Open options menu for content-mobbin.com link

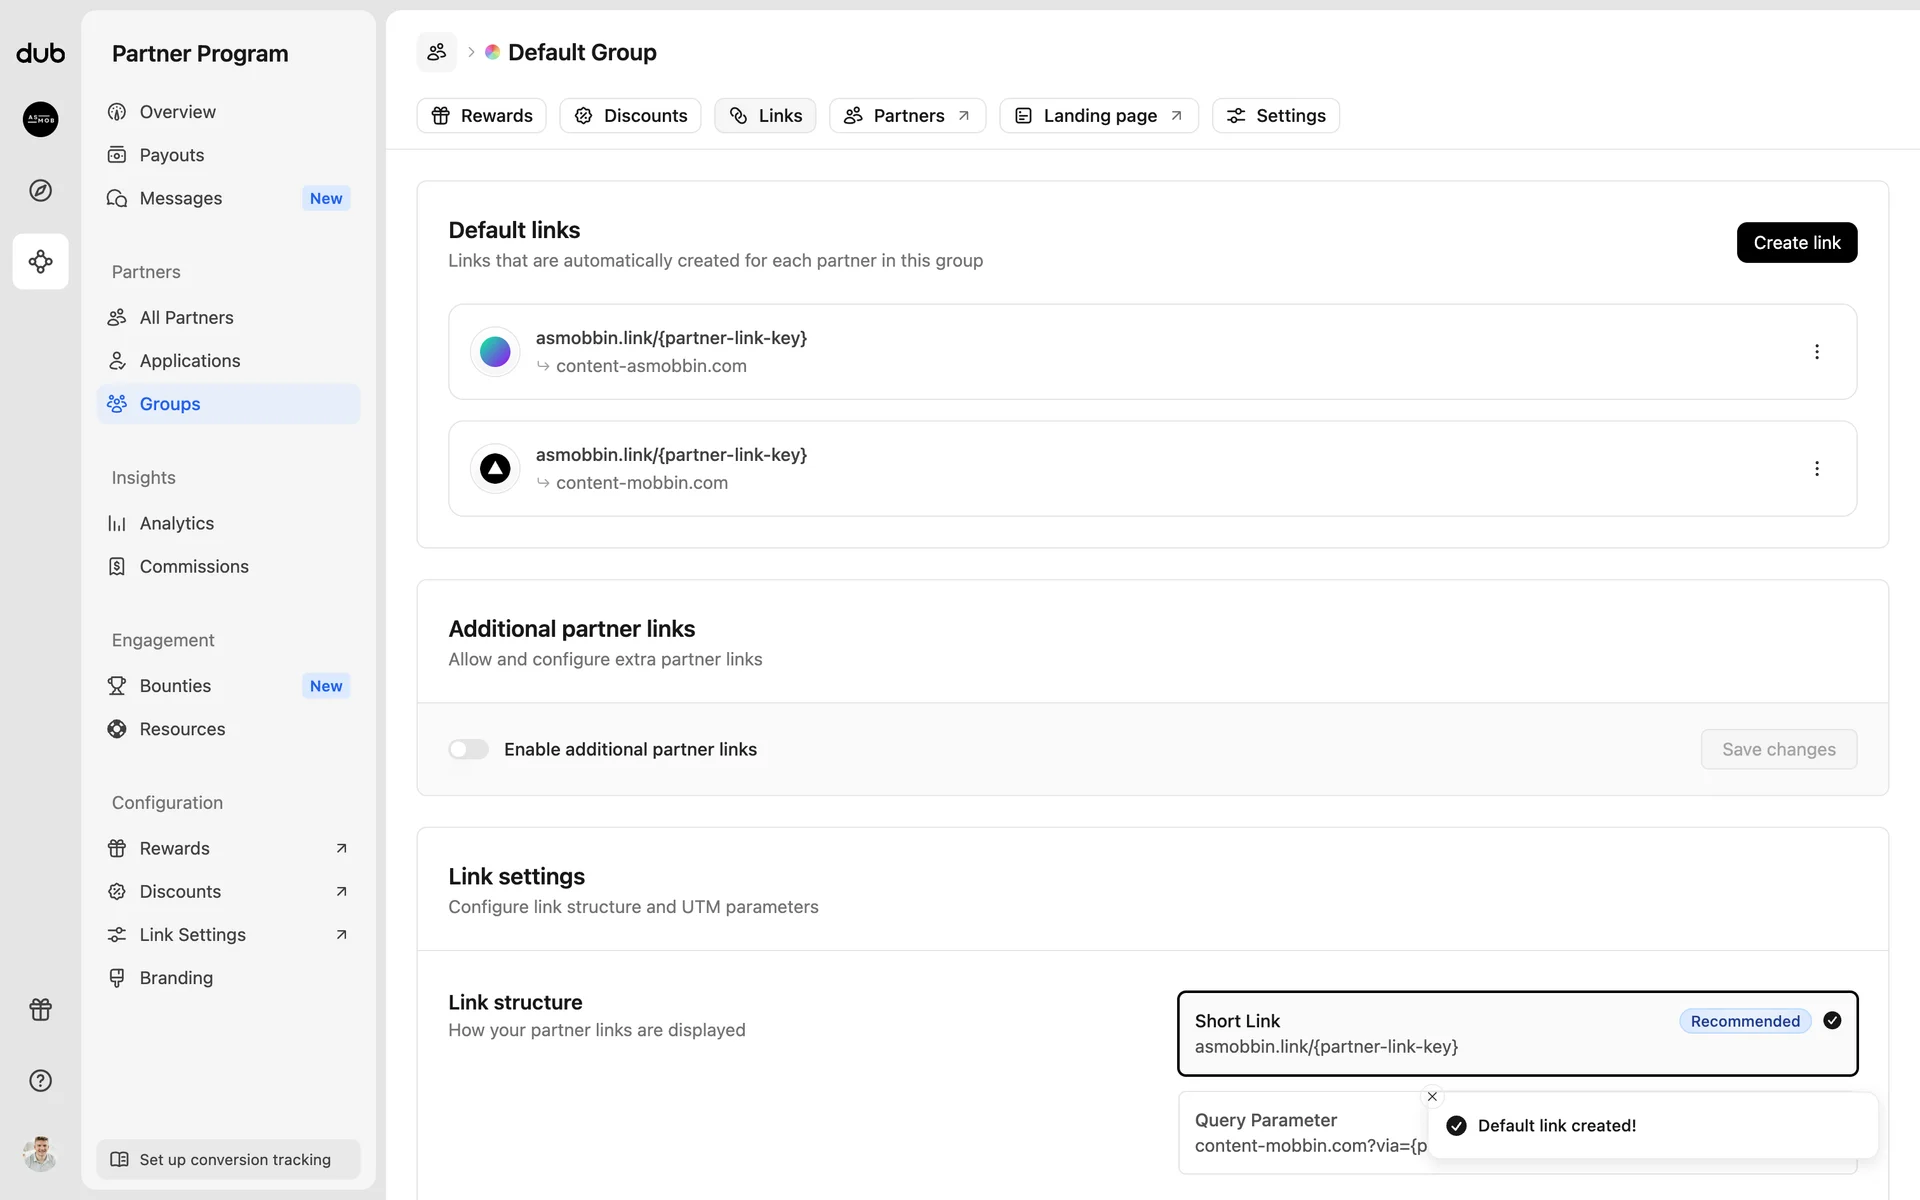pyautogui.click(x=1816, y=469)
